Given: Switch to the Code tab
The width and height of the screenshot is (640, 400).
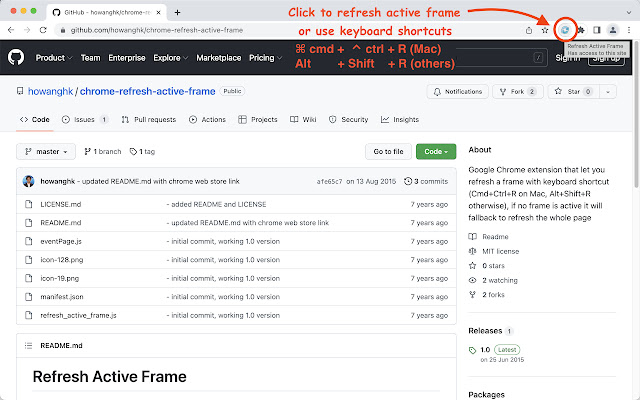Looking at the screenshot, I should pos(35,120).
